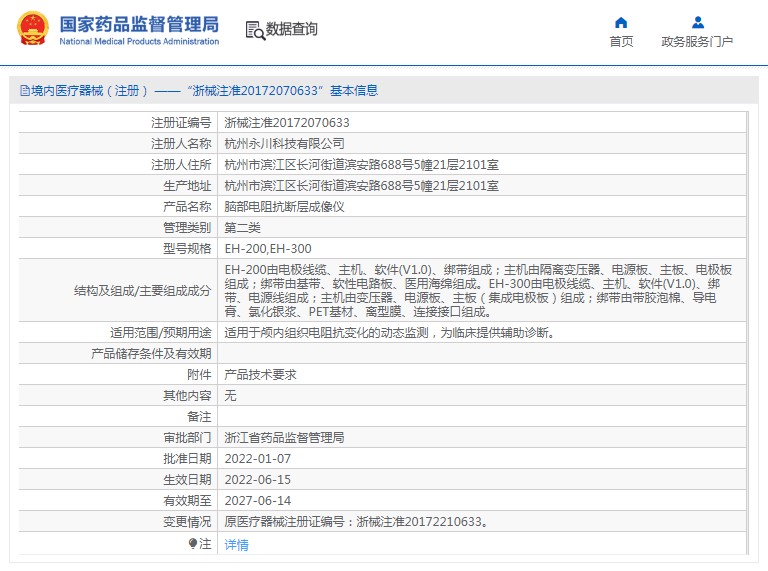Click attachment value 产品技术要求

(261, 375)
